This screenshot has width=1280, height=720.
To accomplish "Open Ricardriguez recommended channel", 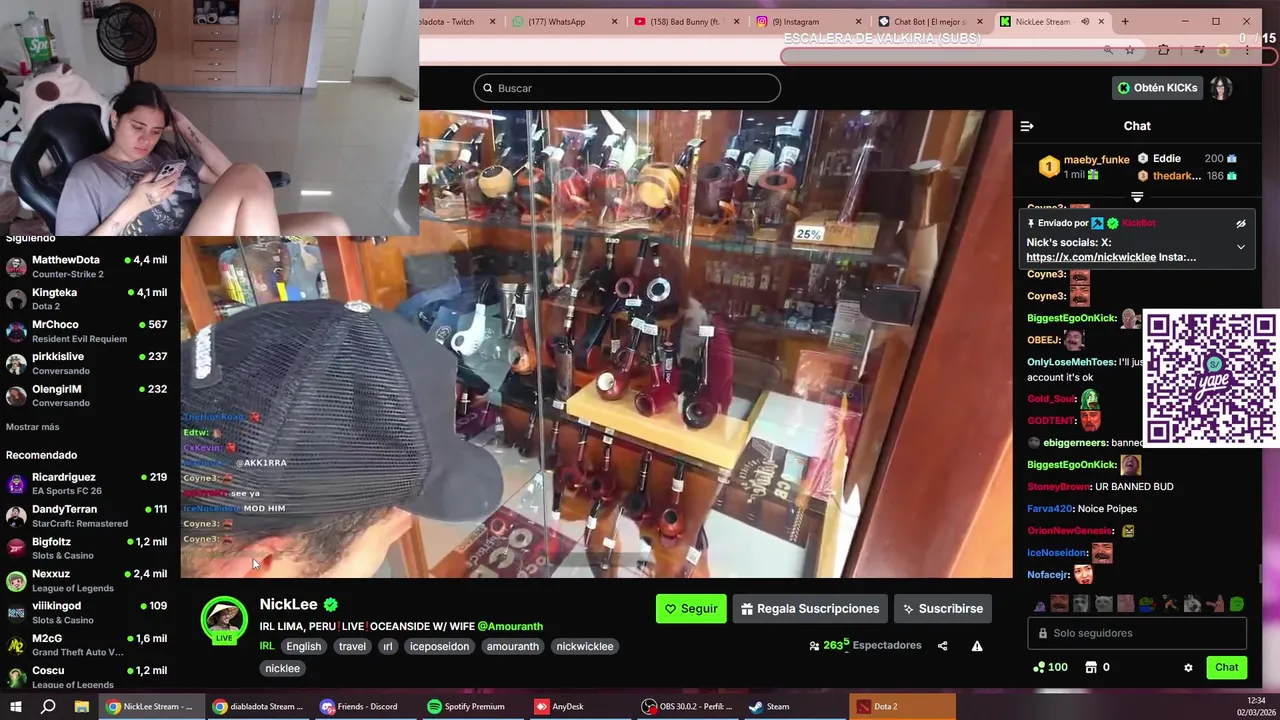I will [88, 484].
